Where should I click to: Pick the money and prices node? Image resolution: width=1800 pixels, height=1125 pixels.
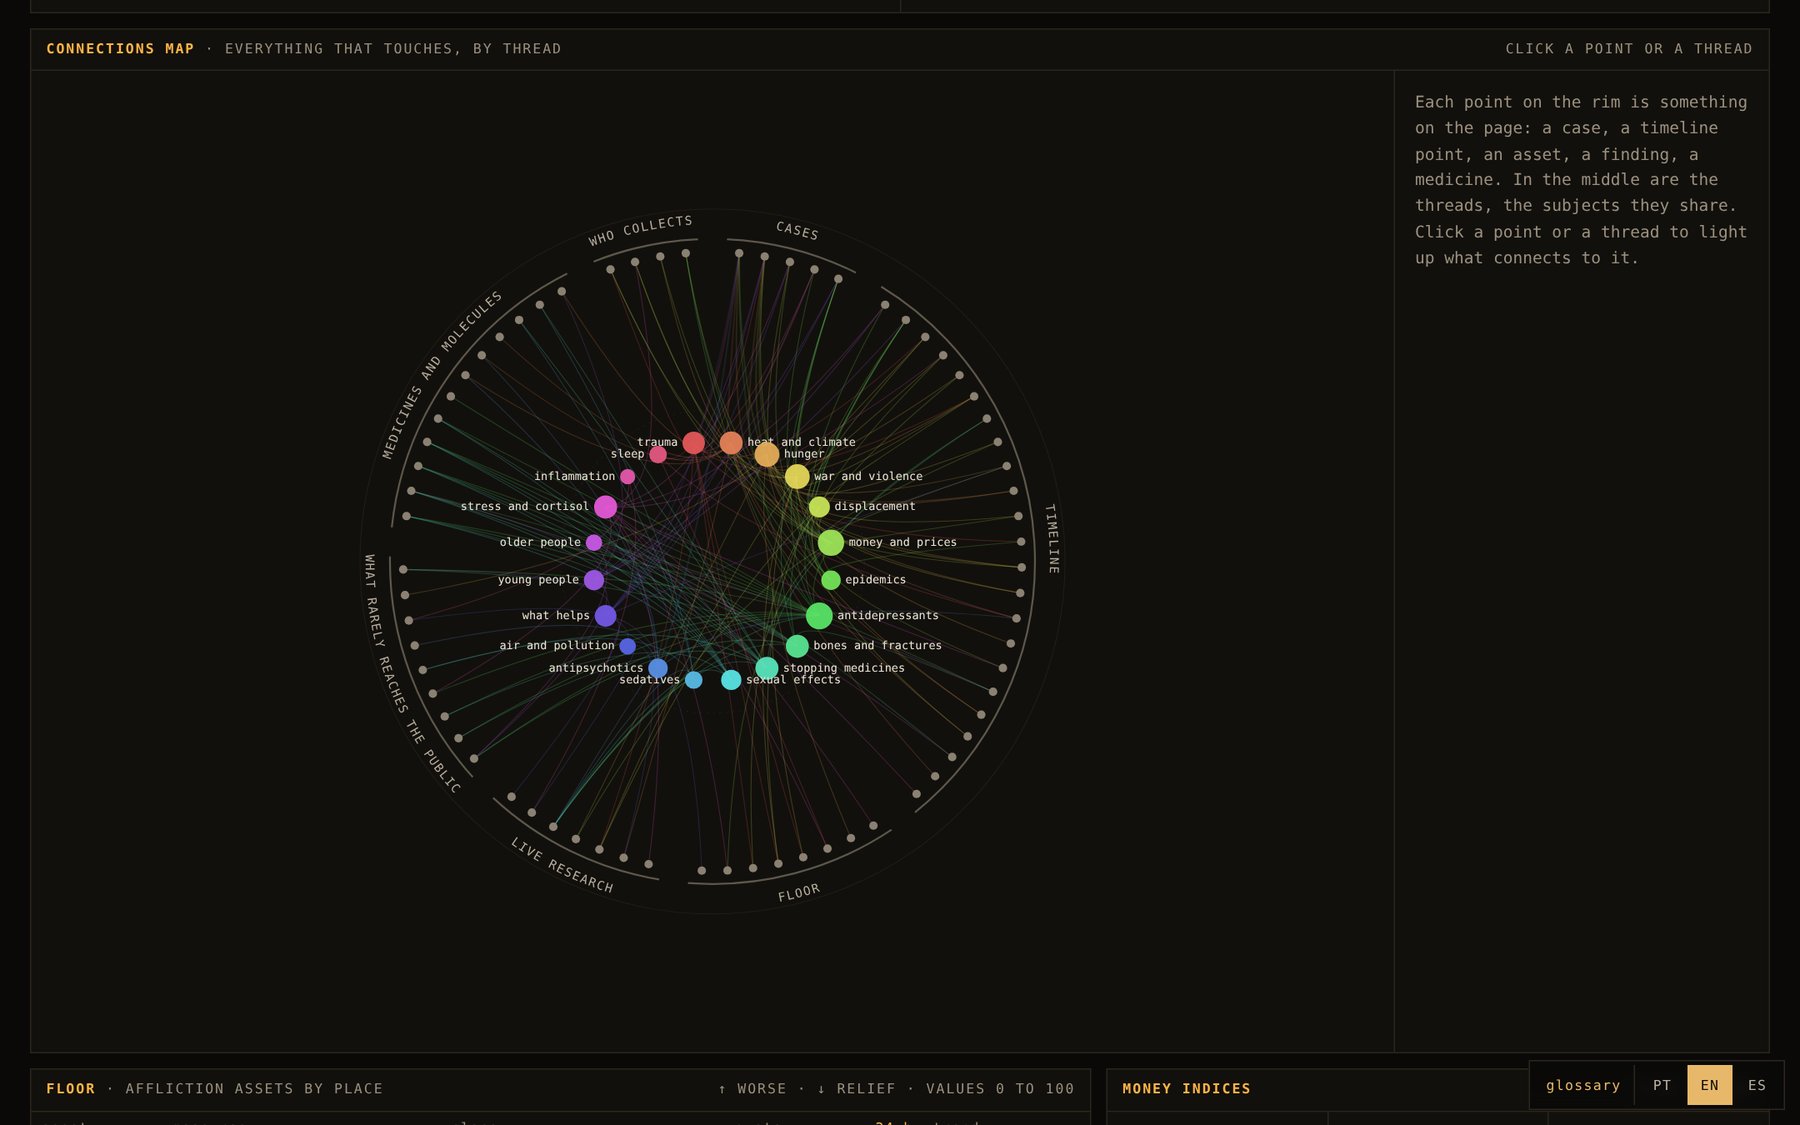pos(831,543)
